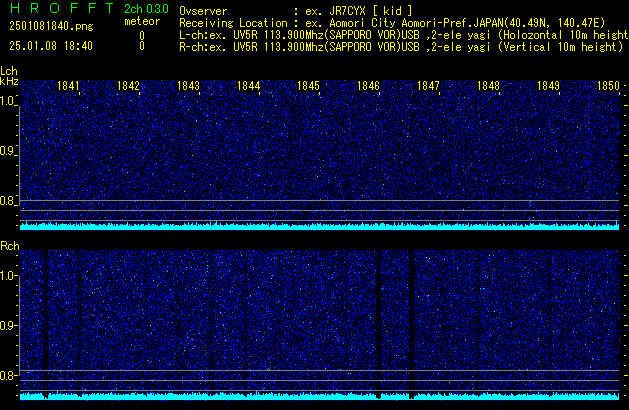Click the 1849 time marker

(548, 86)
